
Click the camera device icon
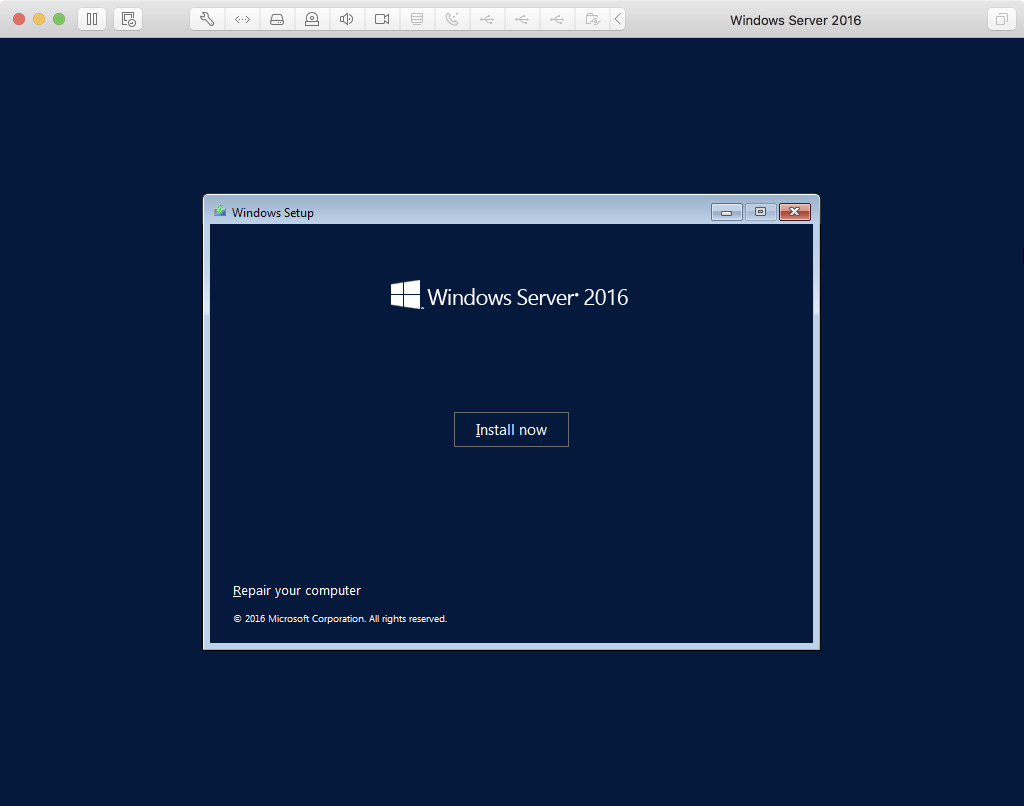point(382,19)
